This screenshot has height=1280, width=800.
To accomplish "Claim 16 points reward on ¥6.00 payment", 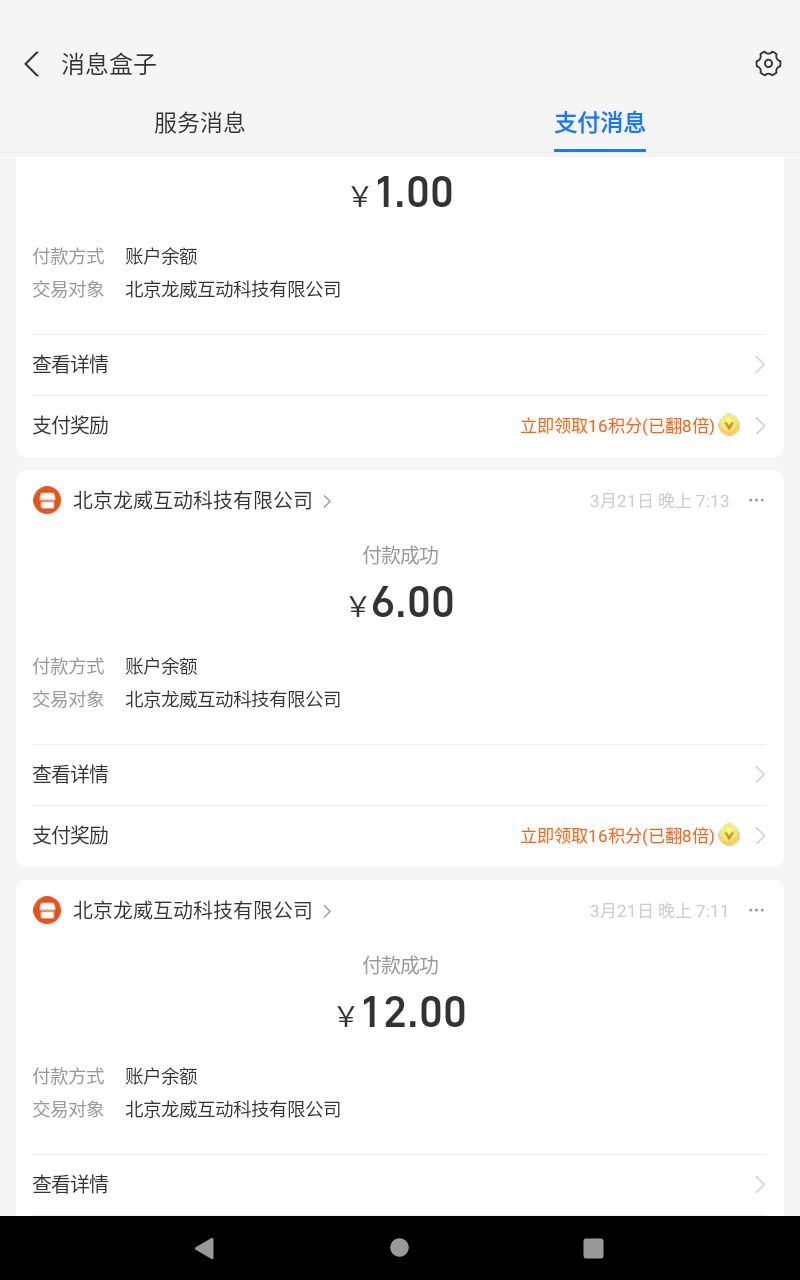I will point(617,836).
